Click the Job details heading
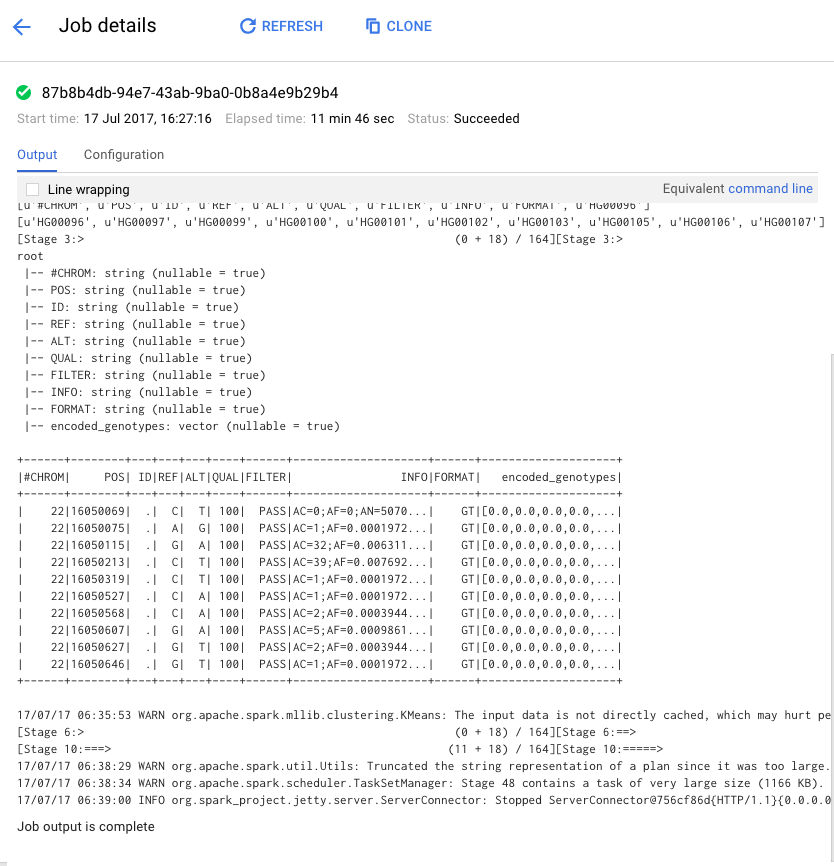 pyautogui.click(x=107, y=26)
